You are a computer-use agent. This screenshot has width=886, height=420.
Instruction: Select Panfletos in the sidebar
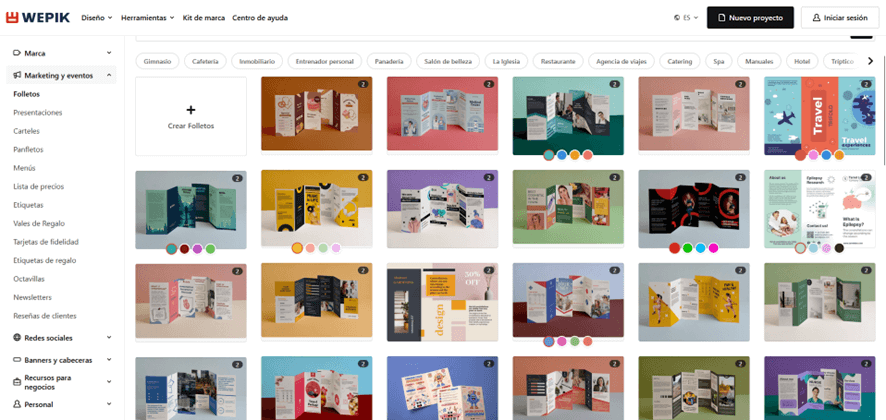(x=28, y=150)
